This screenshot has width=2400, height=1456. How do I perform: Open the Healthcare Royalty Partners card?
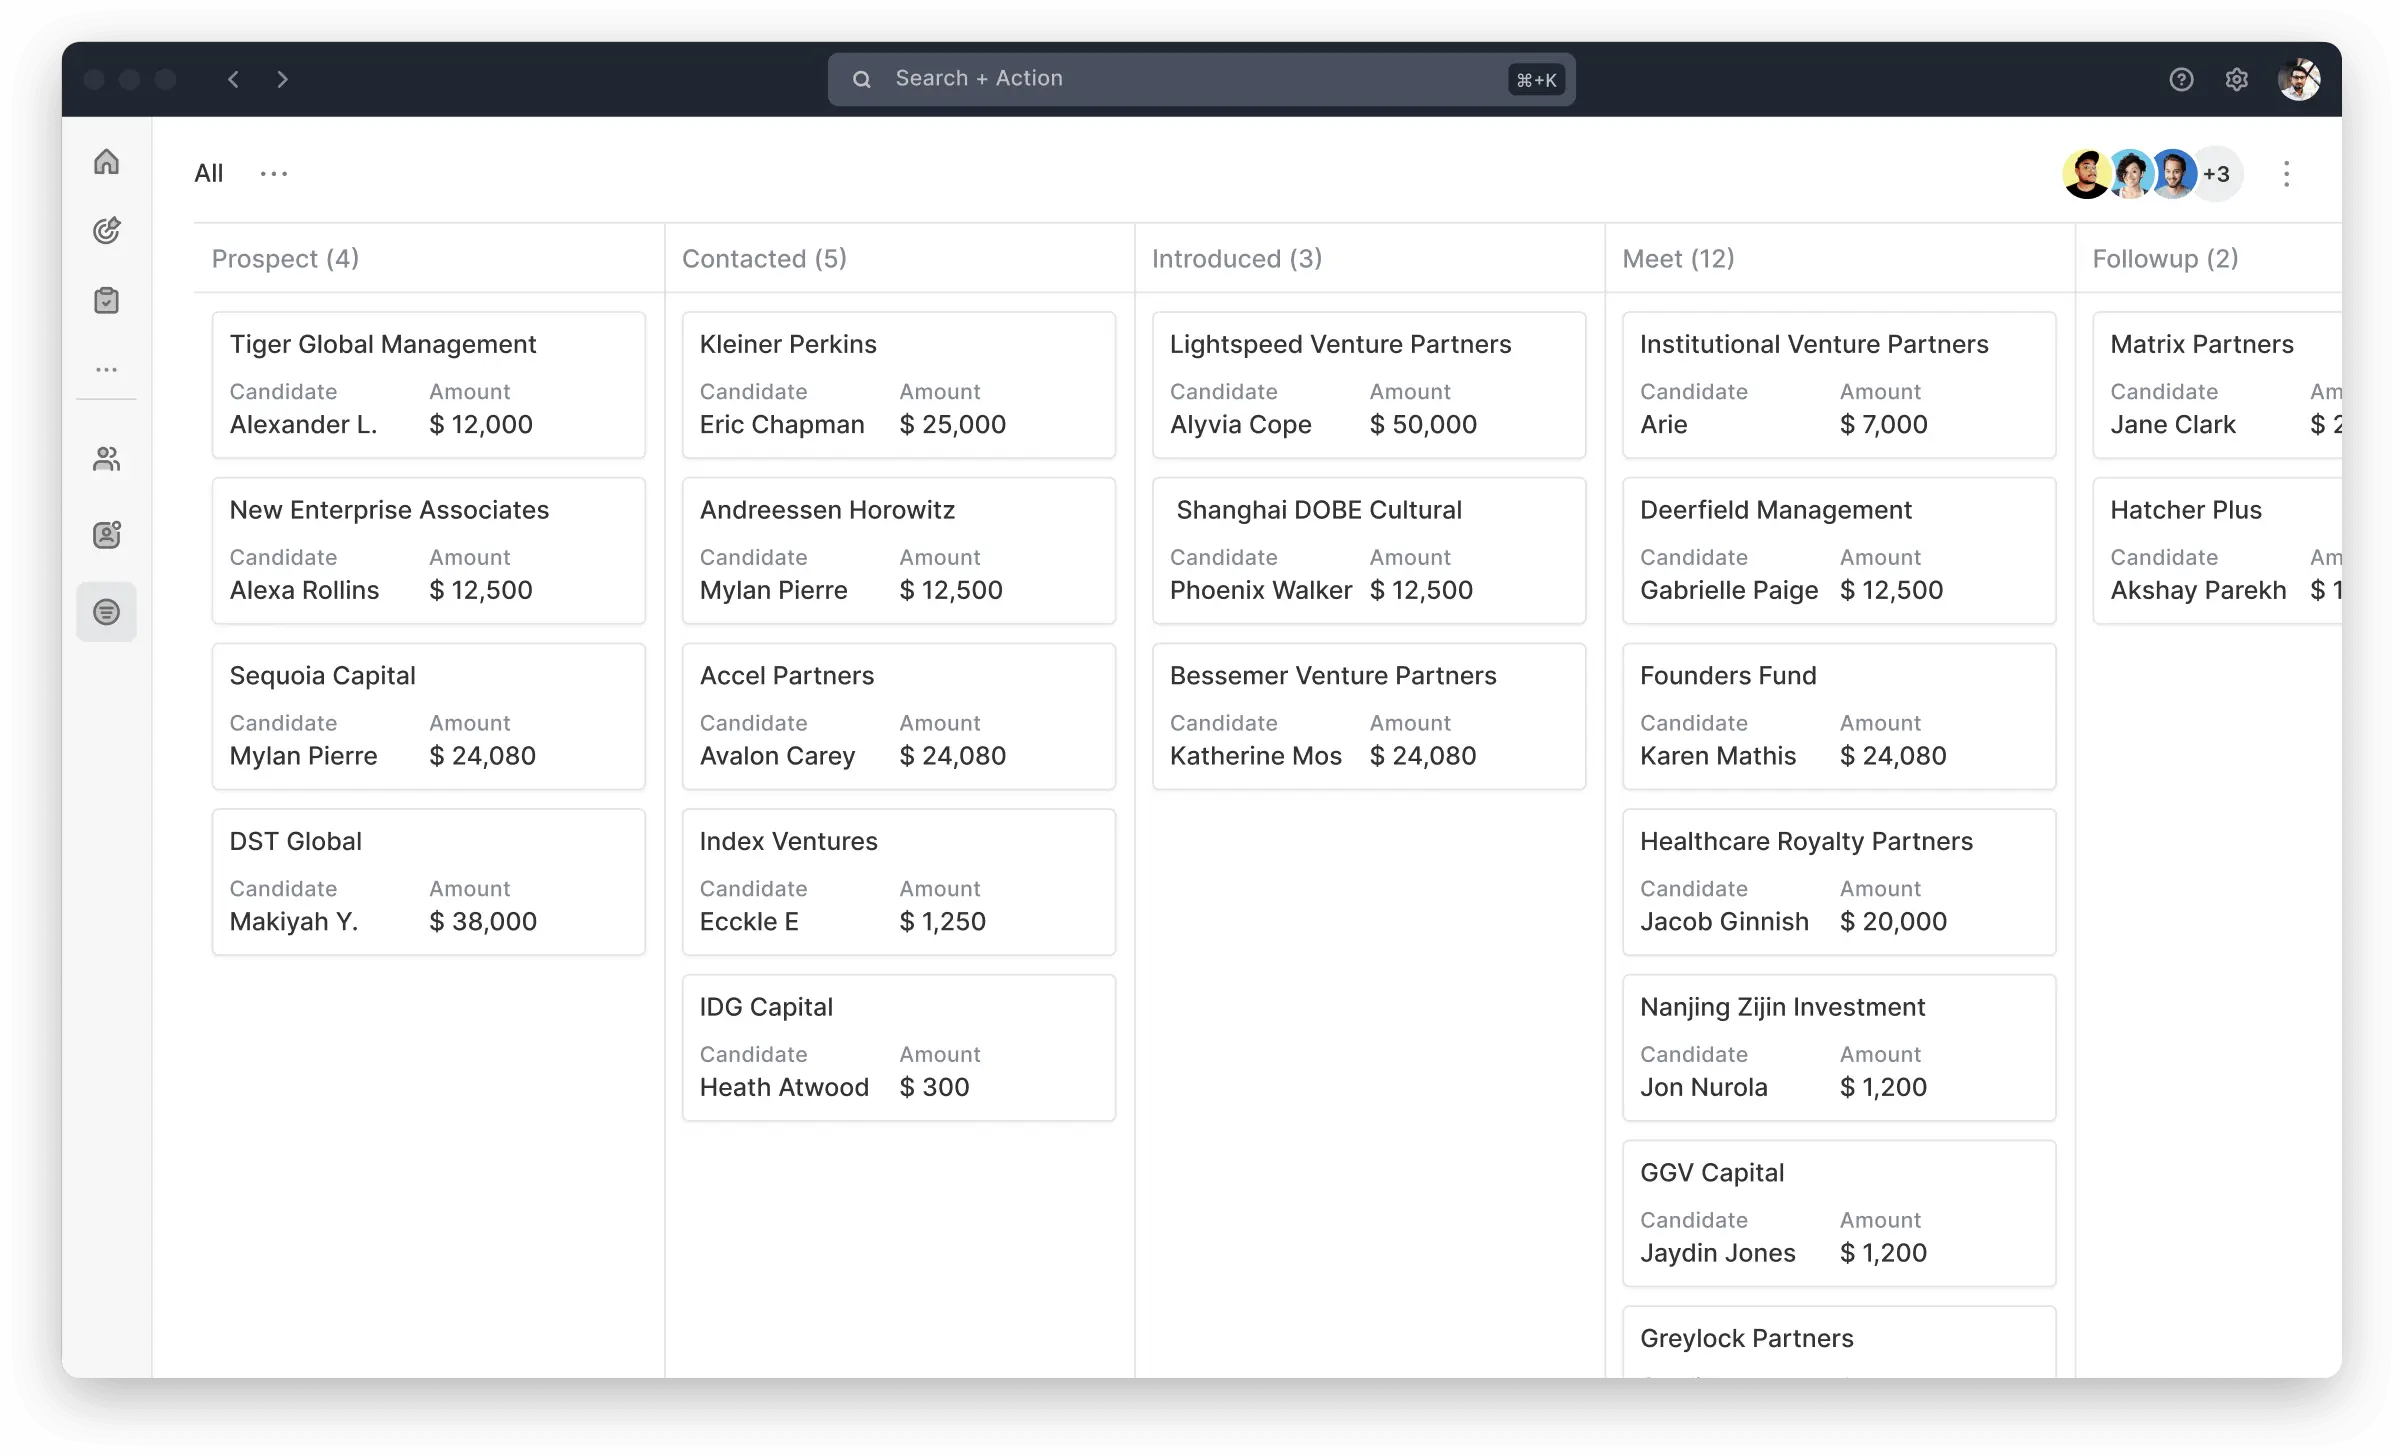pyautogui.click(x=1839, y=882)
